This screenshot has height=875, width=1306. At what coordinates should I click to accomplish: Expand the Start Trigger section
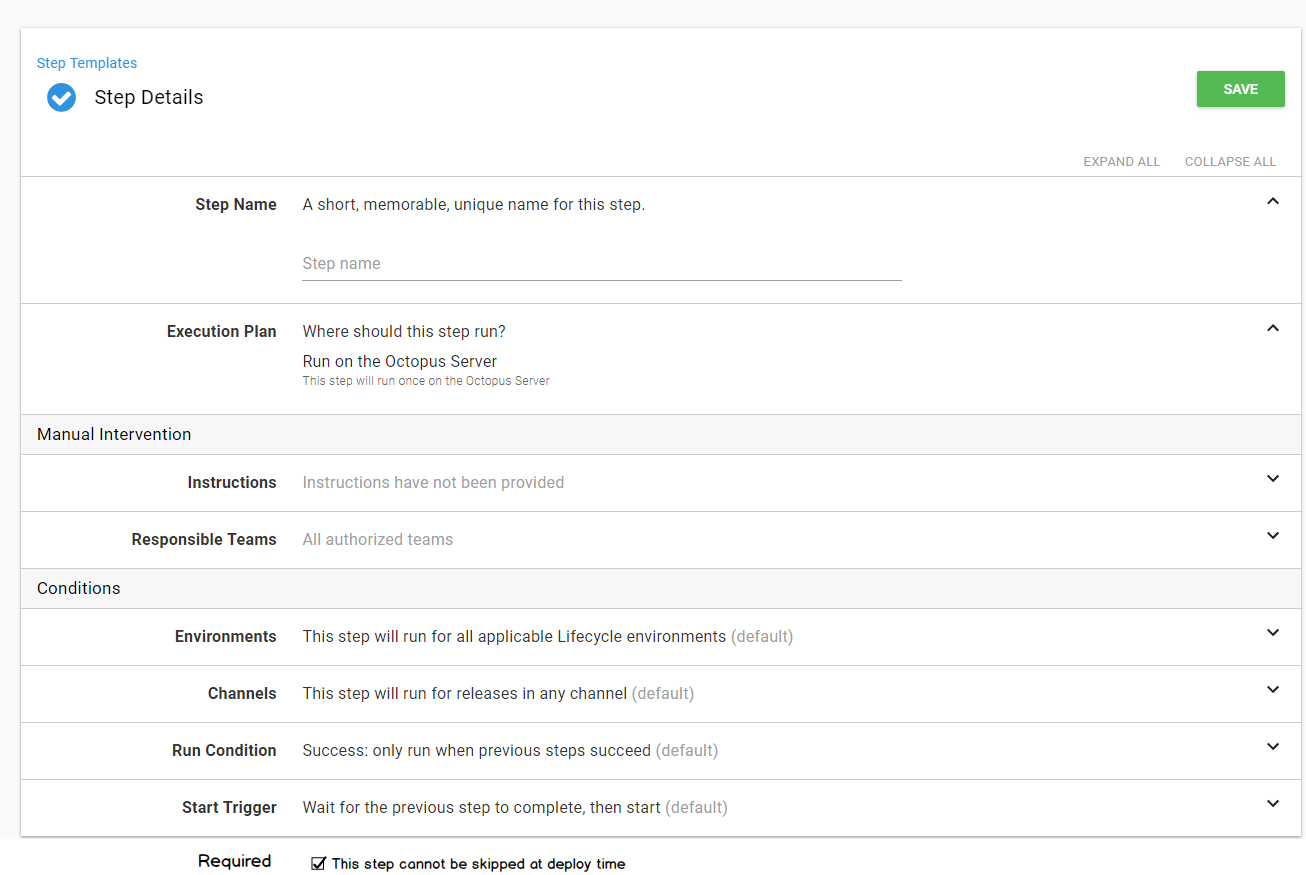click(1272, 803)
